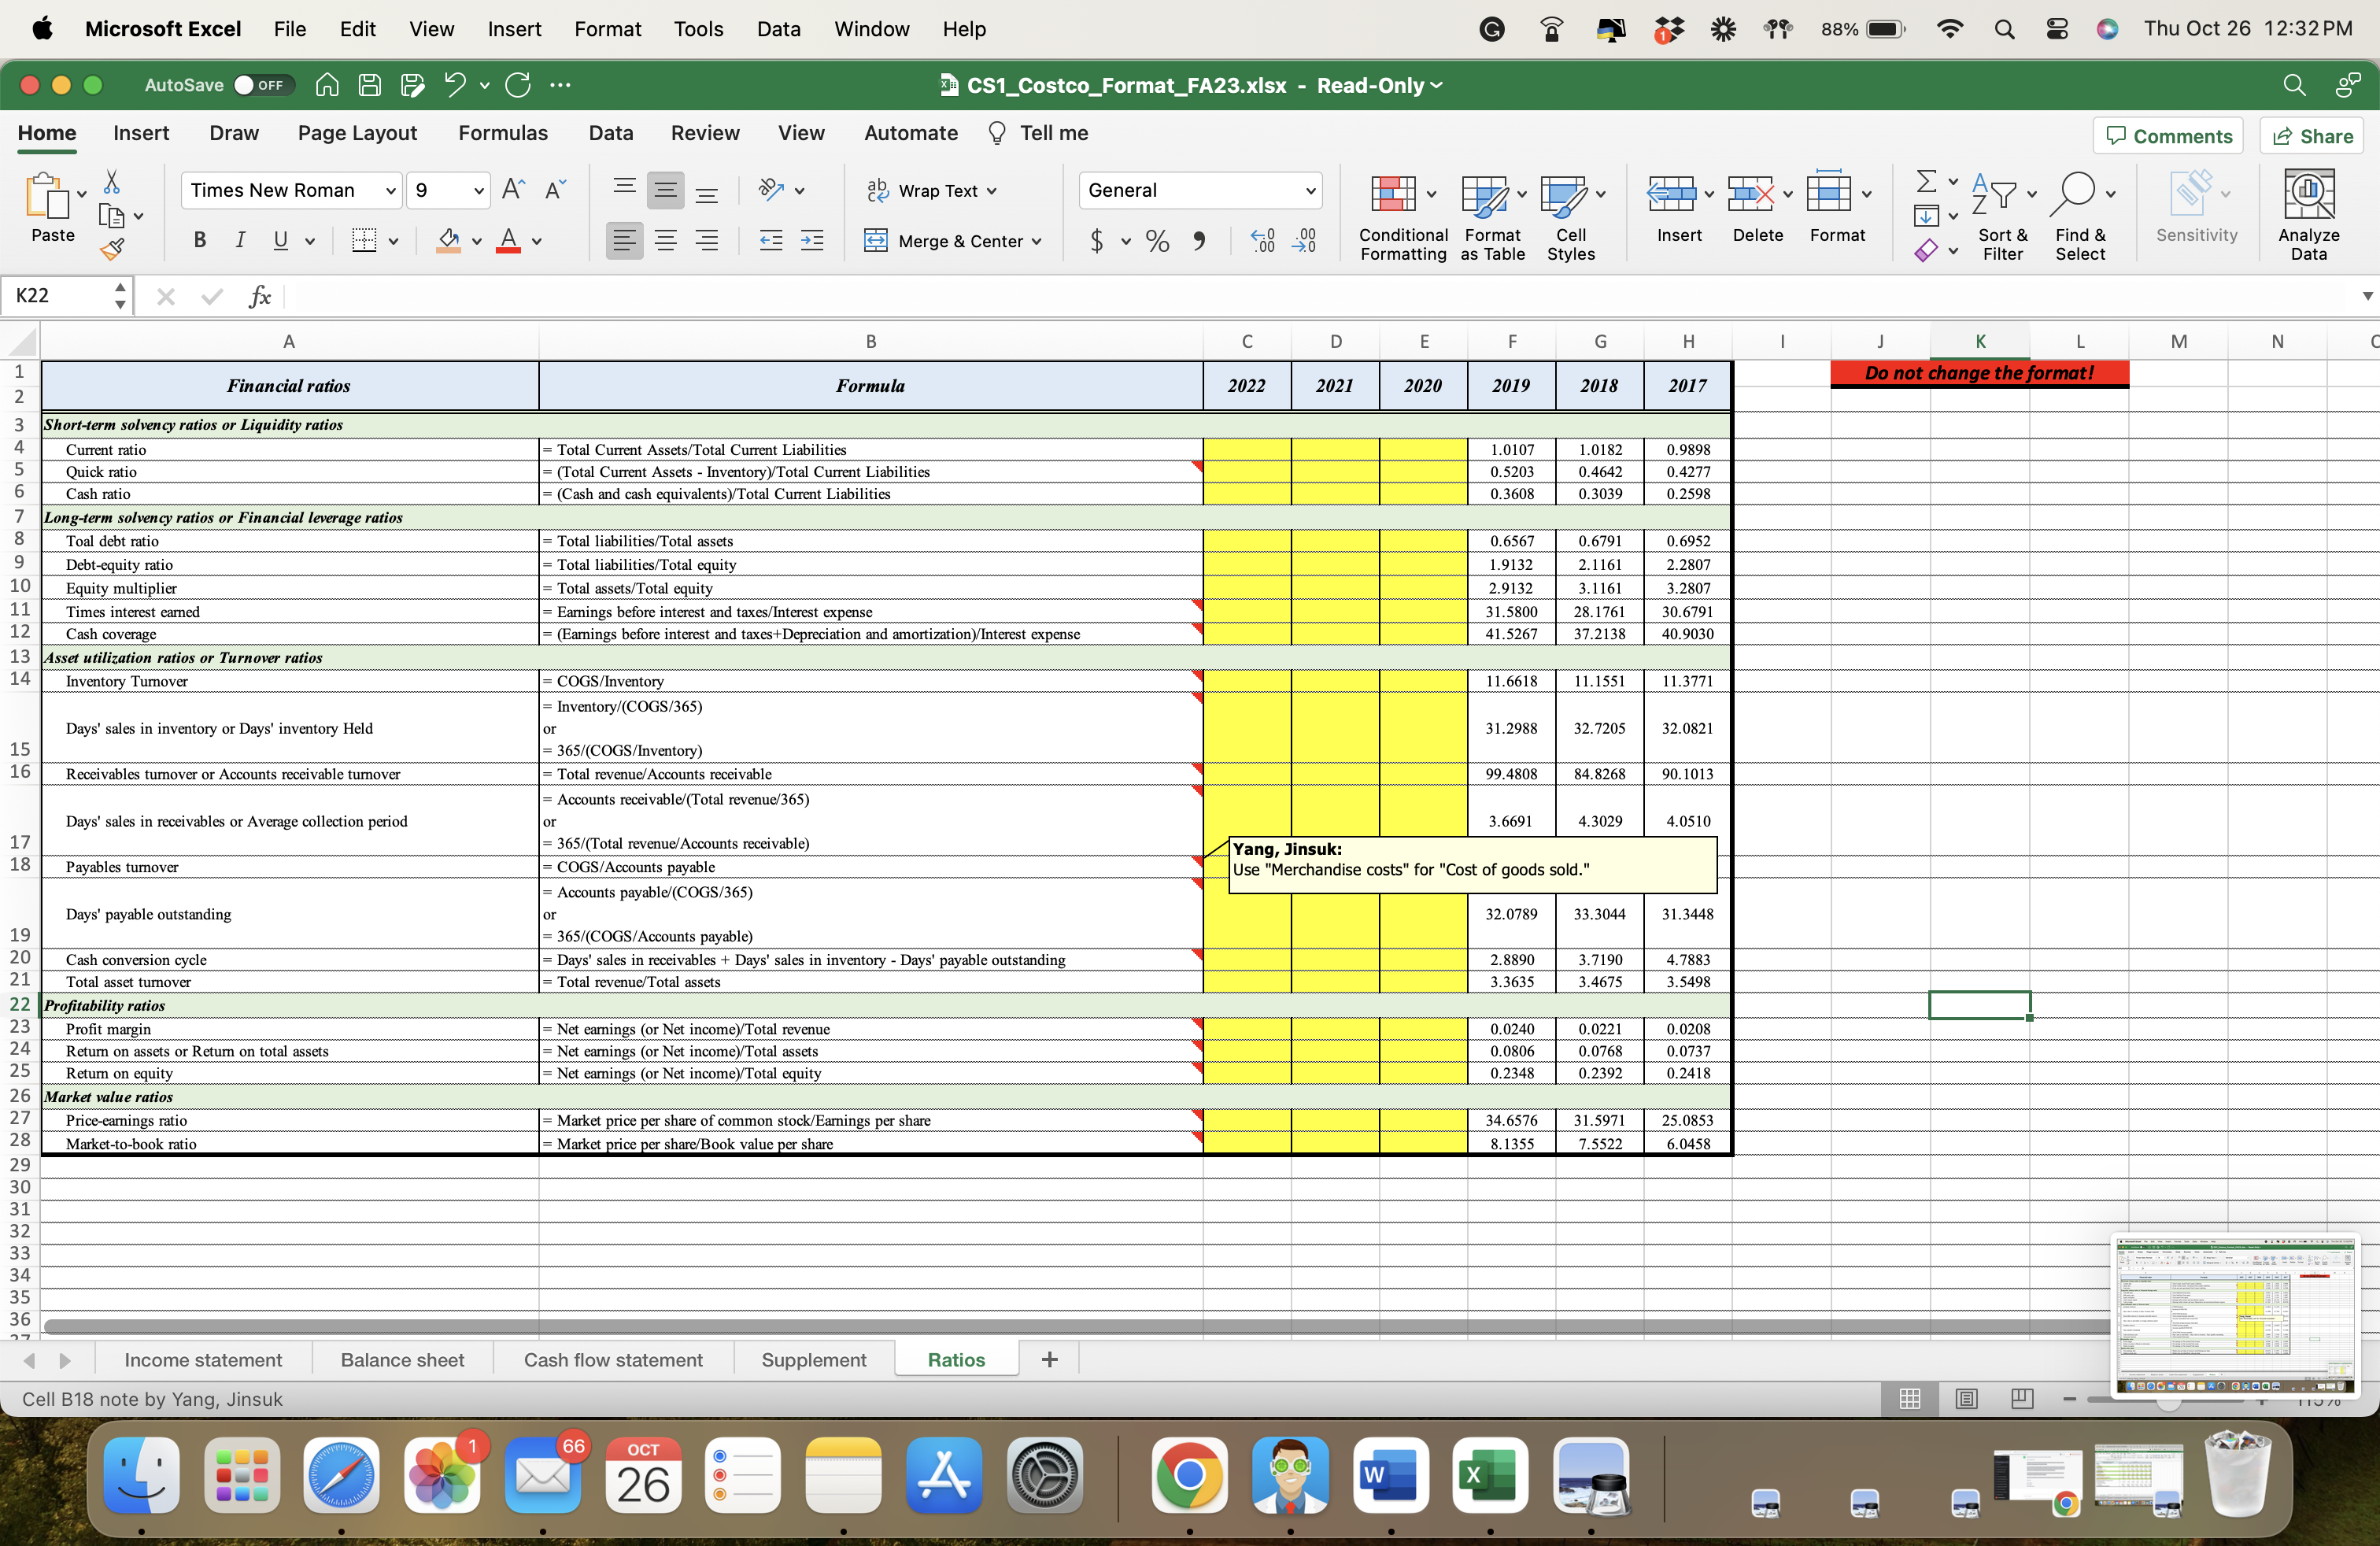Switch to Page Layout view in status bar
Image resolution: width=2380 pixels, height=1546 pixels.
point(1966,1399)
